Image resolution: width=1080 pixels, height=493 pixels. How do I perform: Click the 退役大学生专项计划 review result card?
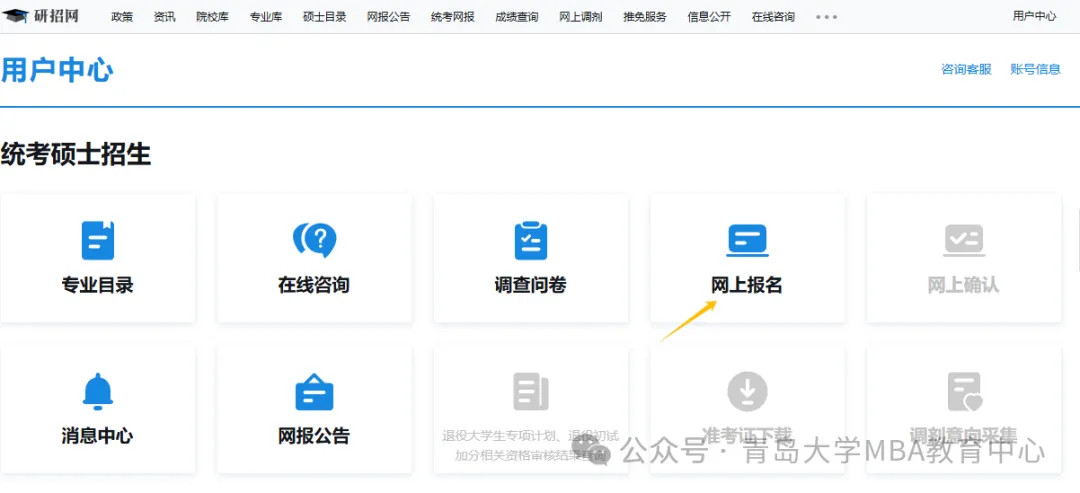click(530, 417)
